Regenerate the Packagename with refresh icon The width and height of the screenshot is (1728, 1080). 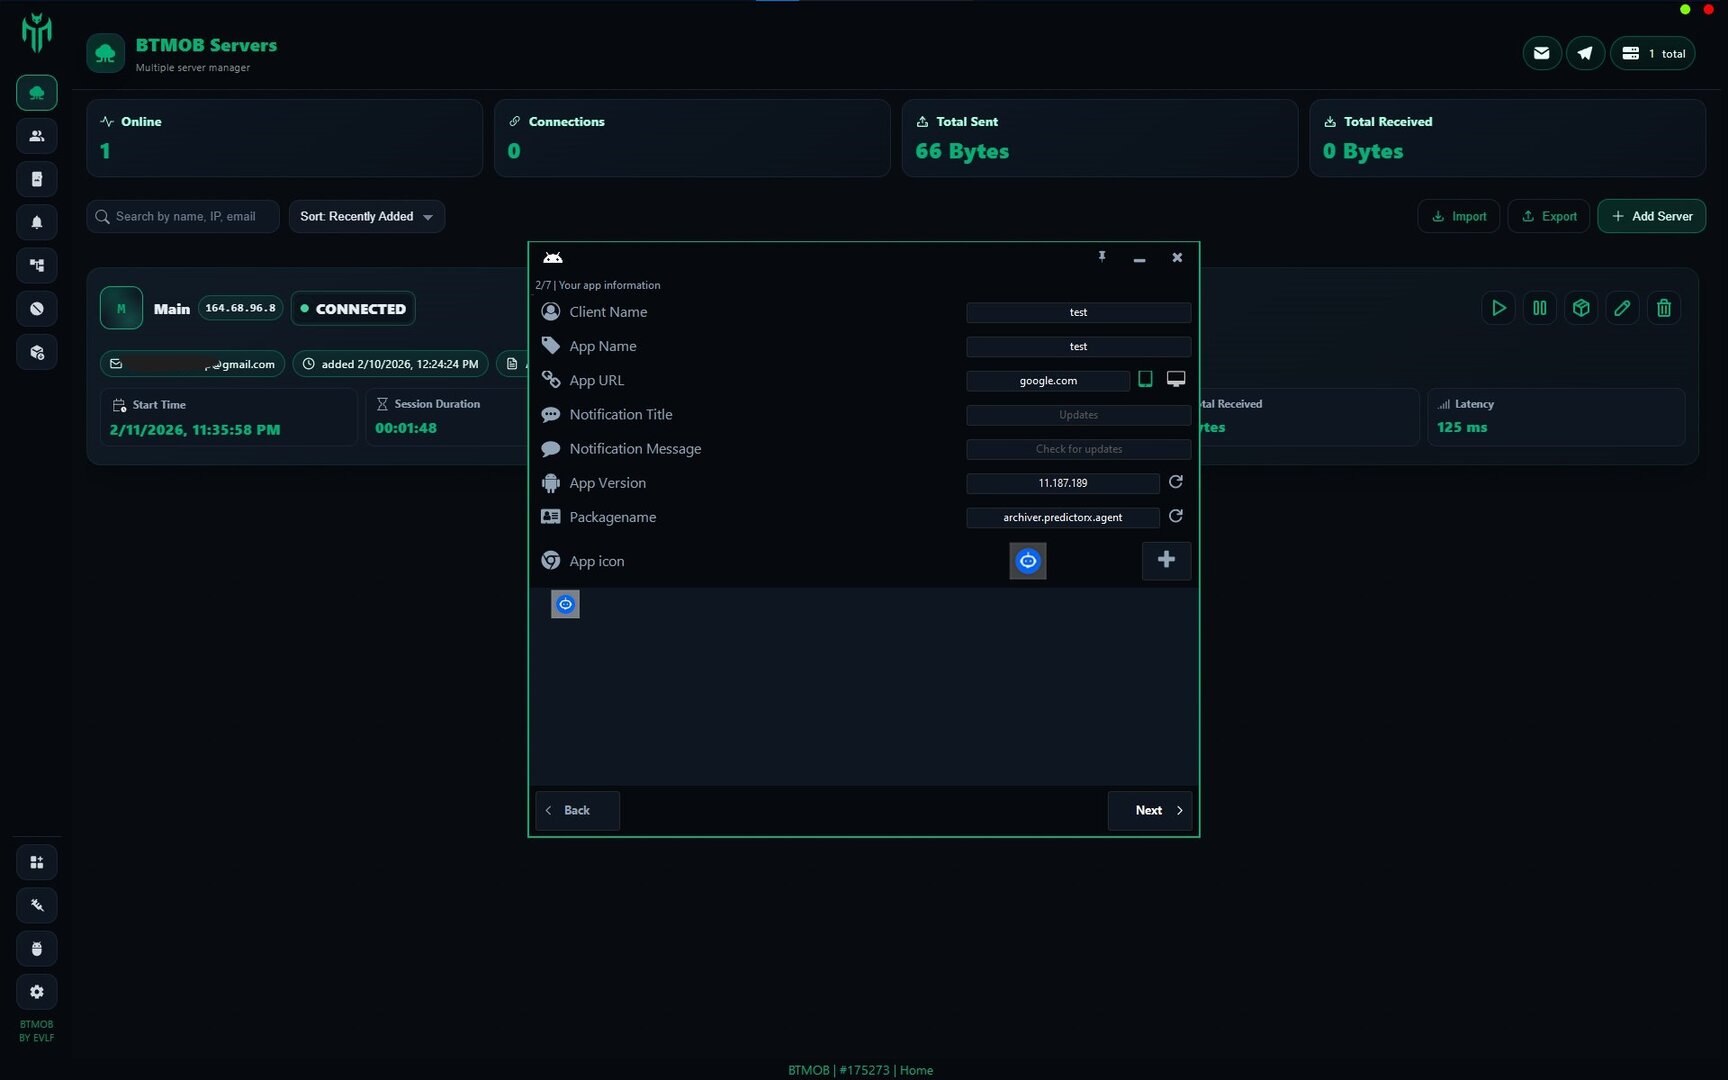click(x=1176, y=516)
